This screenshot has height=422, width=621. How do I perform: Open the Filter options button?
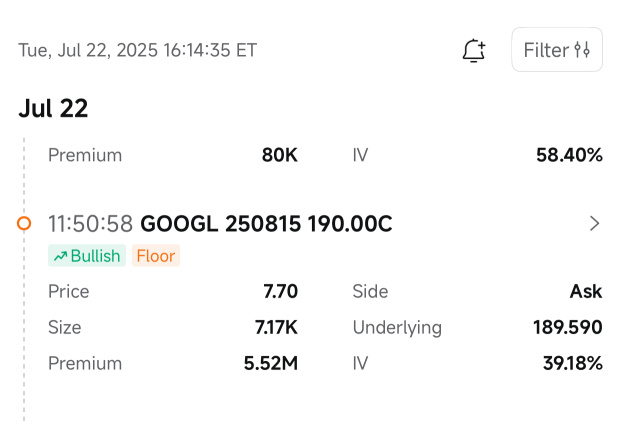[x=557, y=49]
